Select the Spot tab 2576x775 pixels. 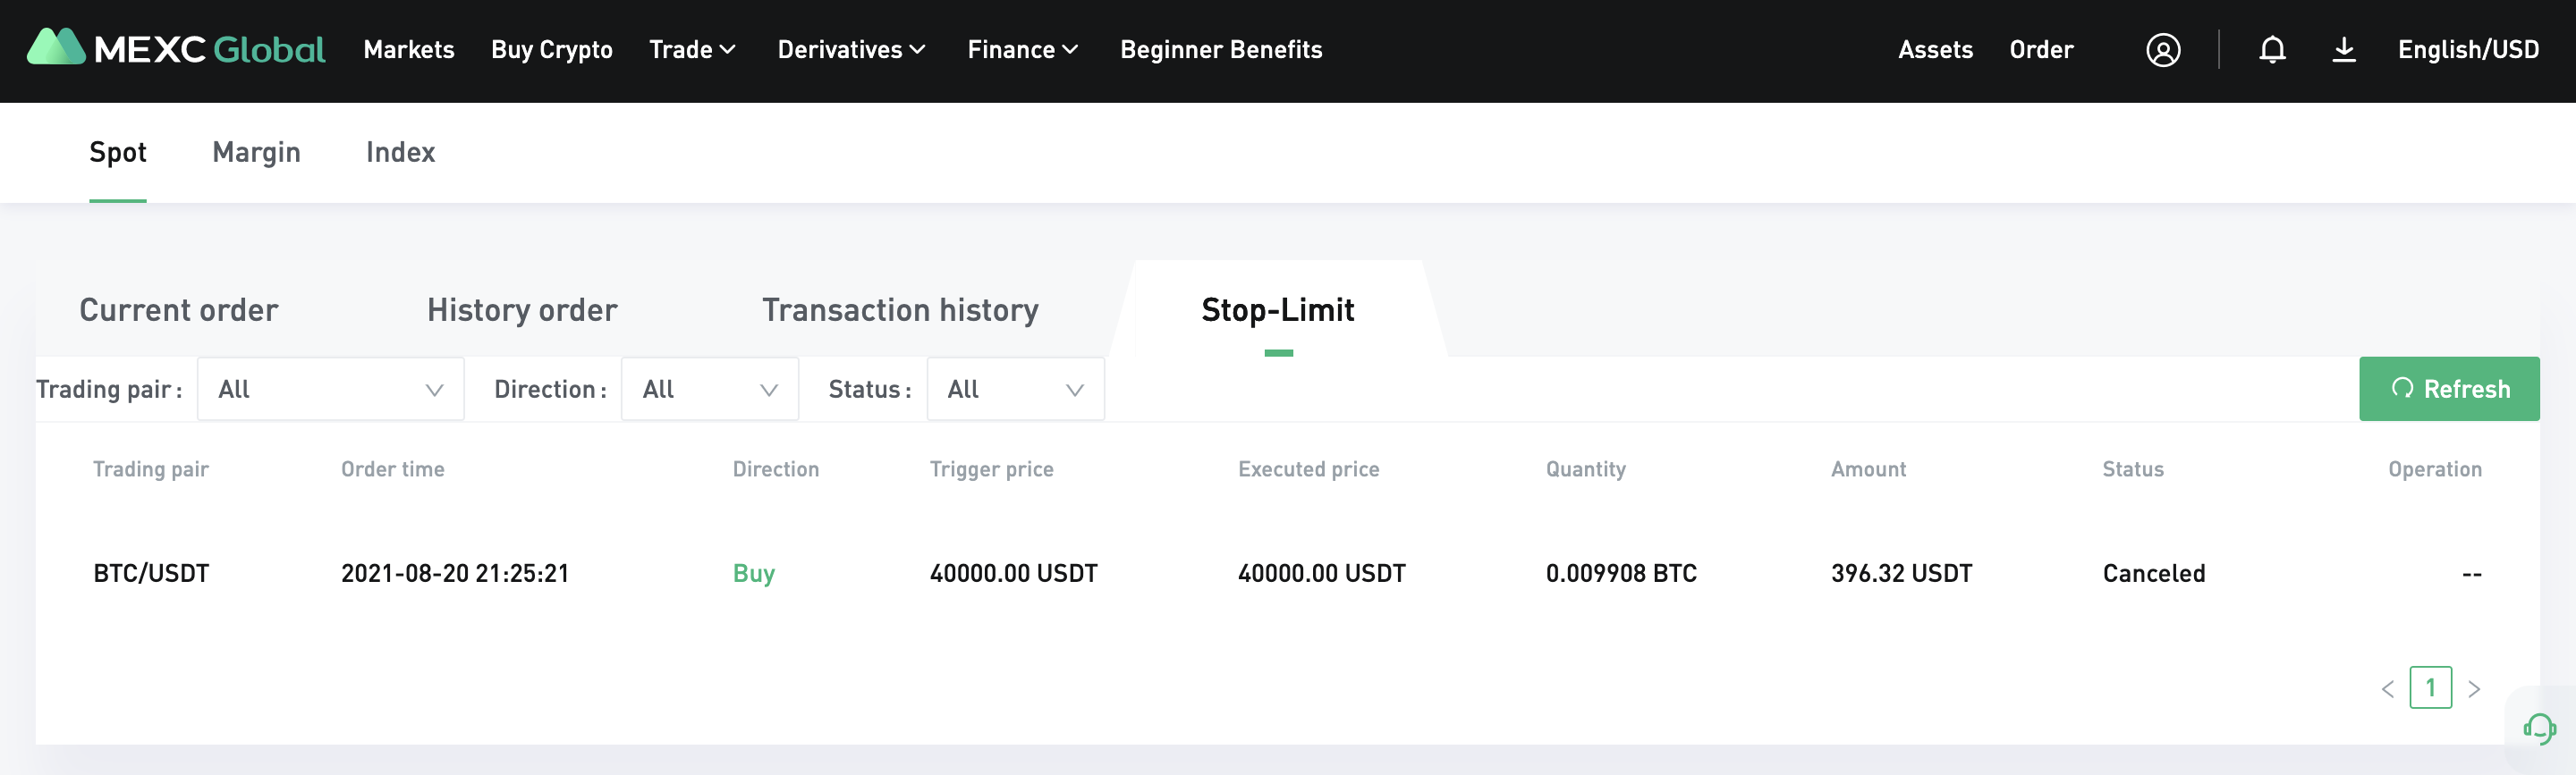(x=118, y=152)
